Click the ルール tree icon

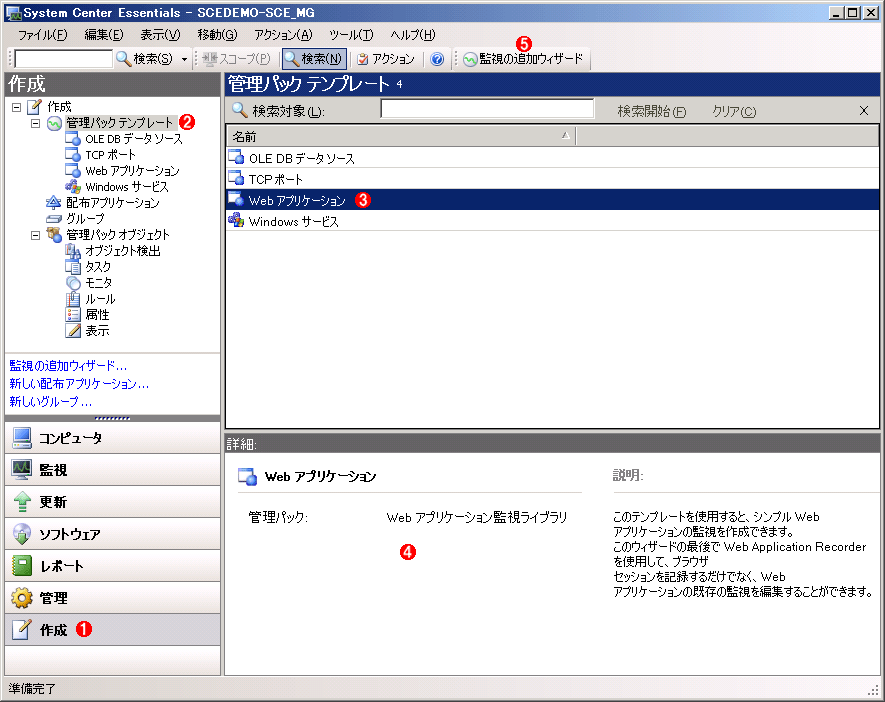73,299
